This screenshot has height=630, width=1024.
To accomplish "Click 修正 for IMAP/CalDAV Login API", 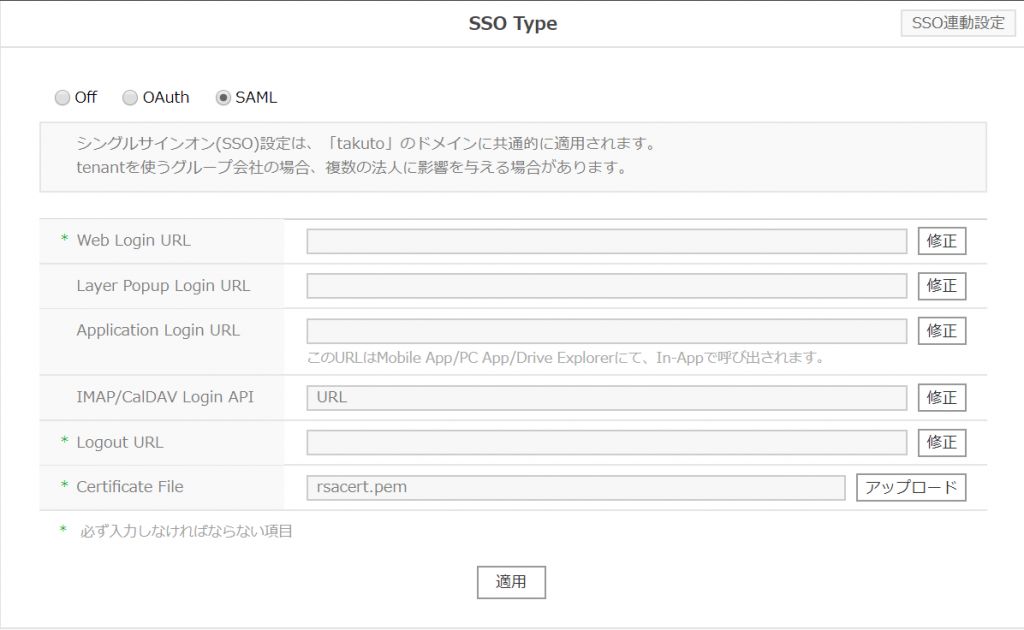I will (x=942, y=397).
